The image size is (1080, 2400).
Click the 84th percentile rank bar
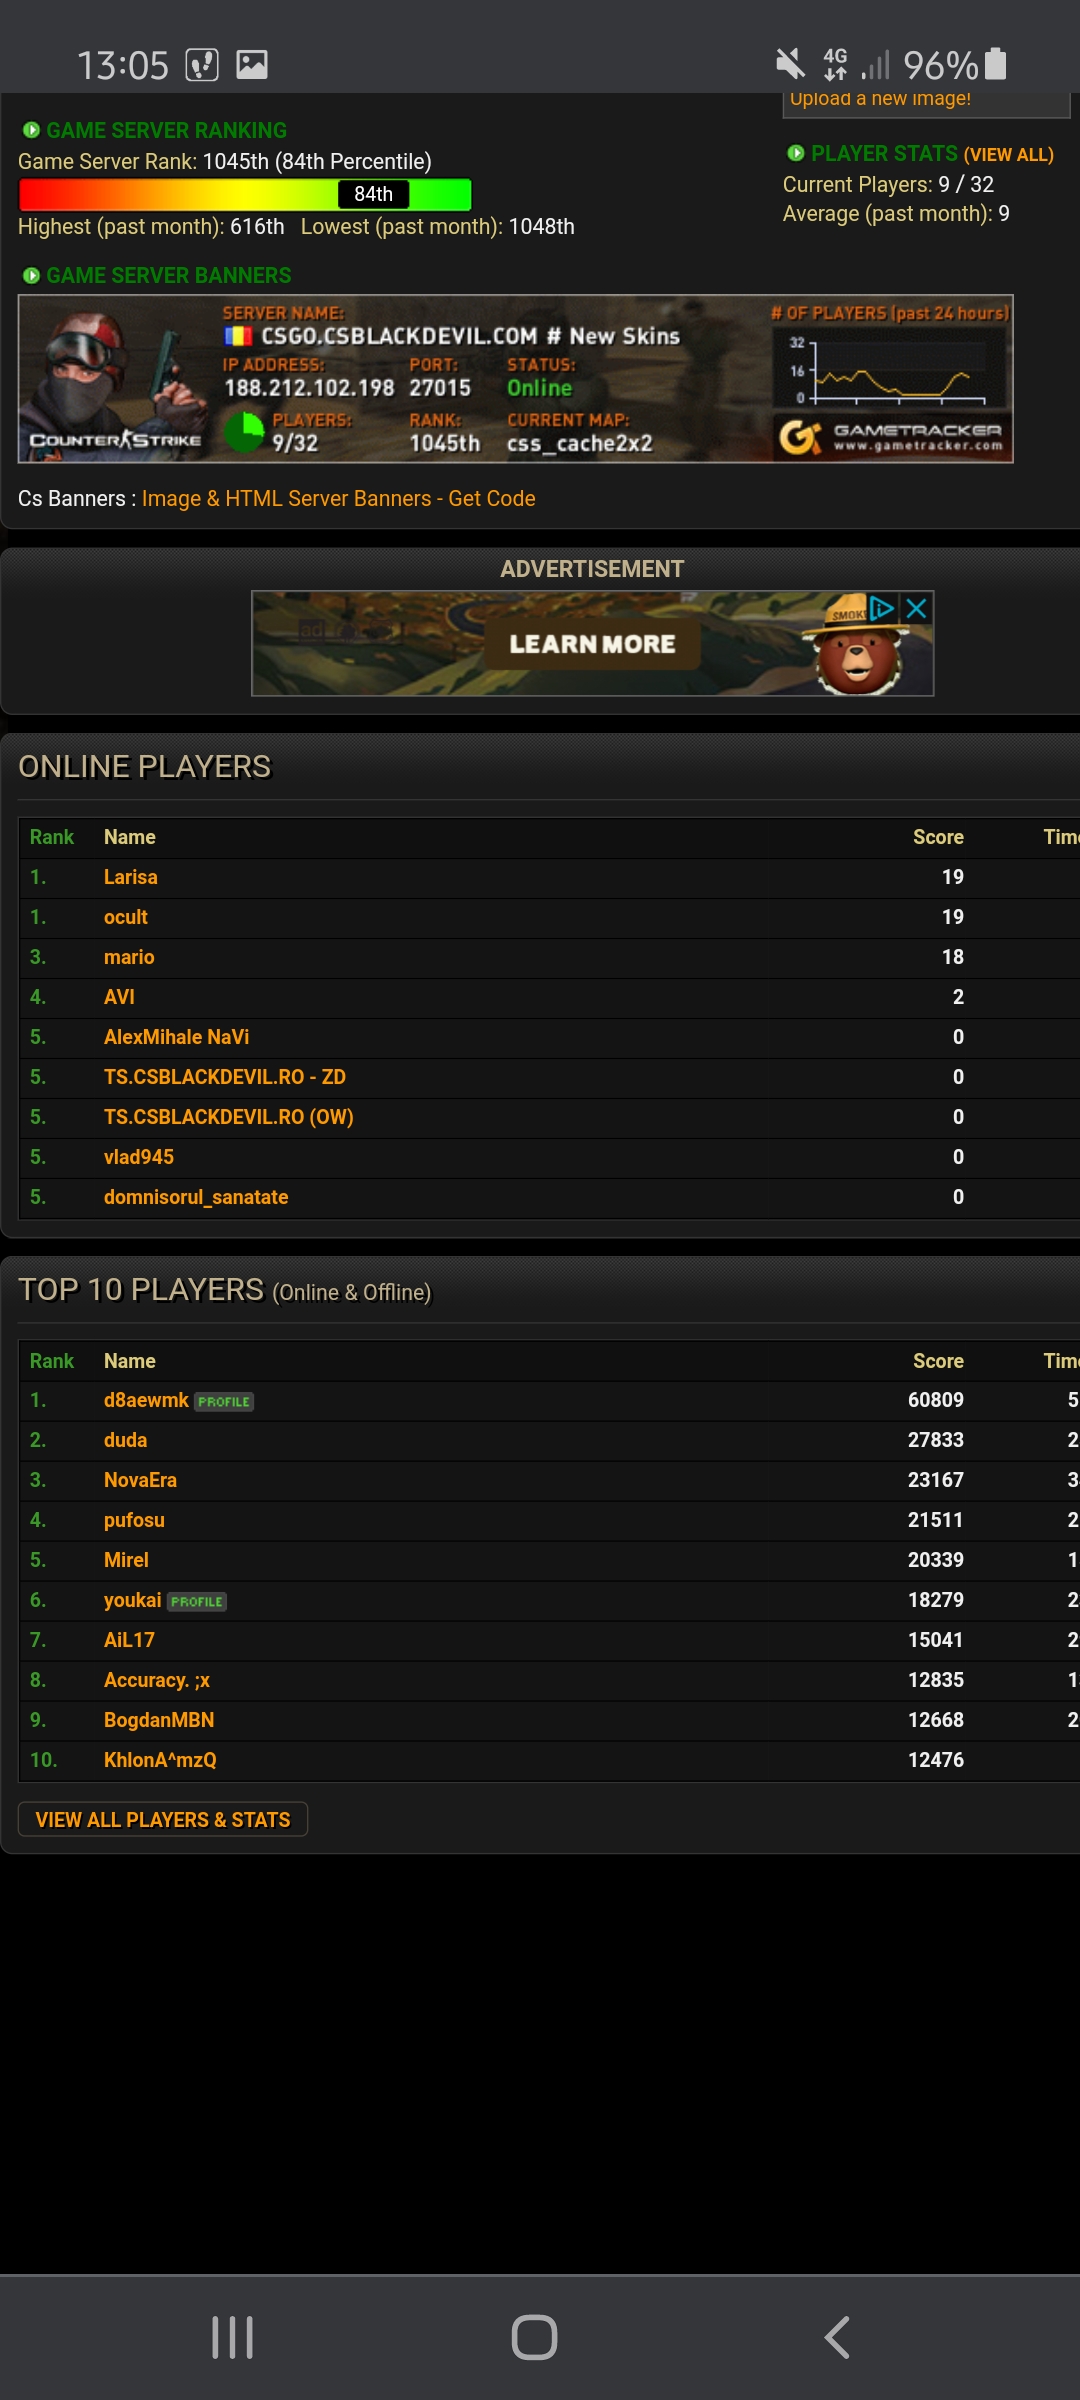[245, 194]
